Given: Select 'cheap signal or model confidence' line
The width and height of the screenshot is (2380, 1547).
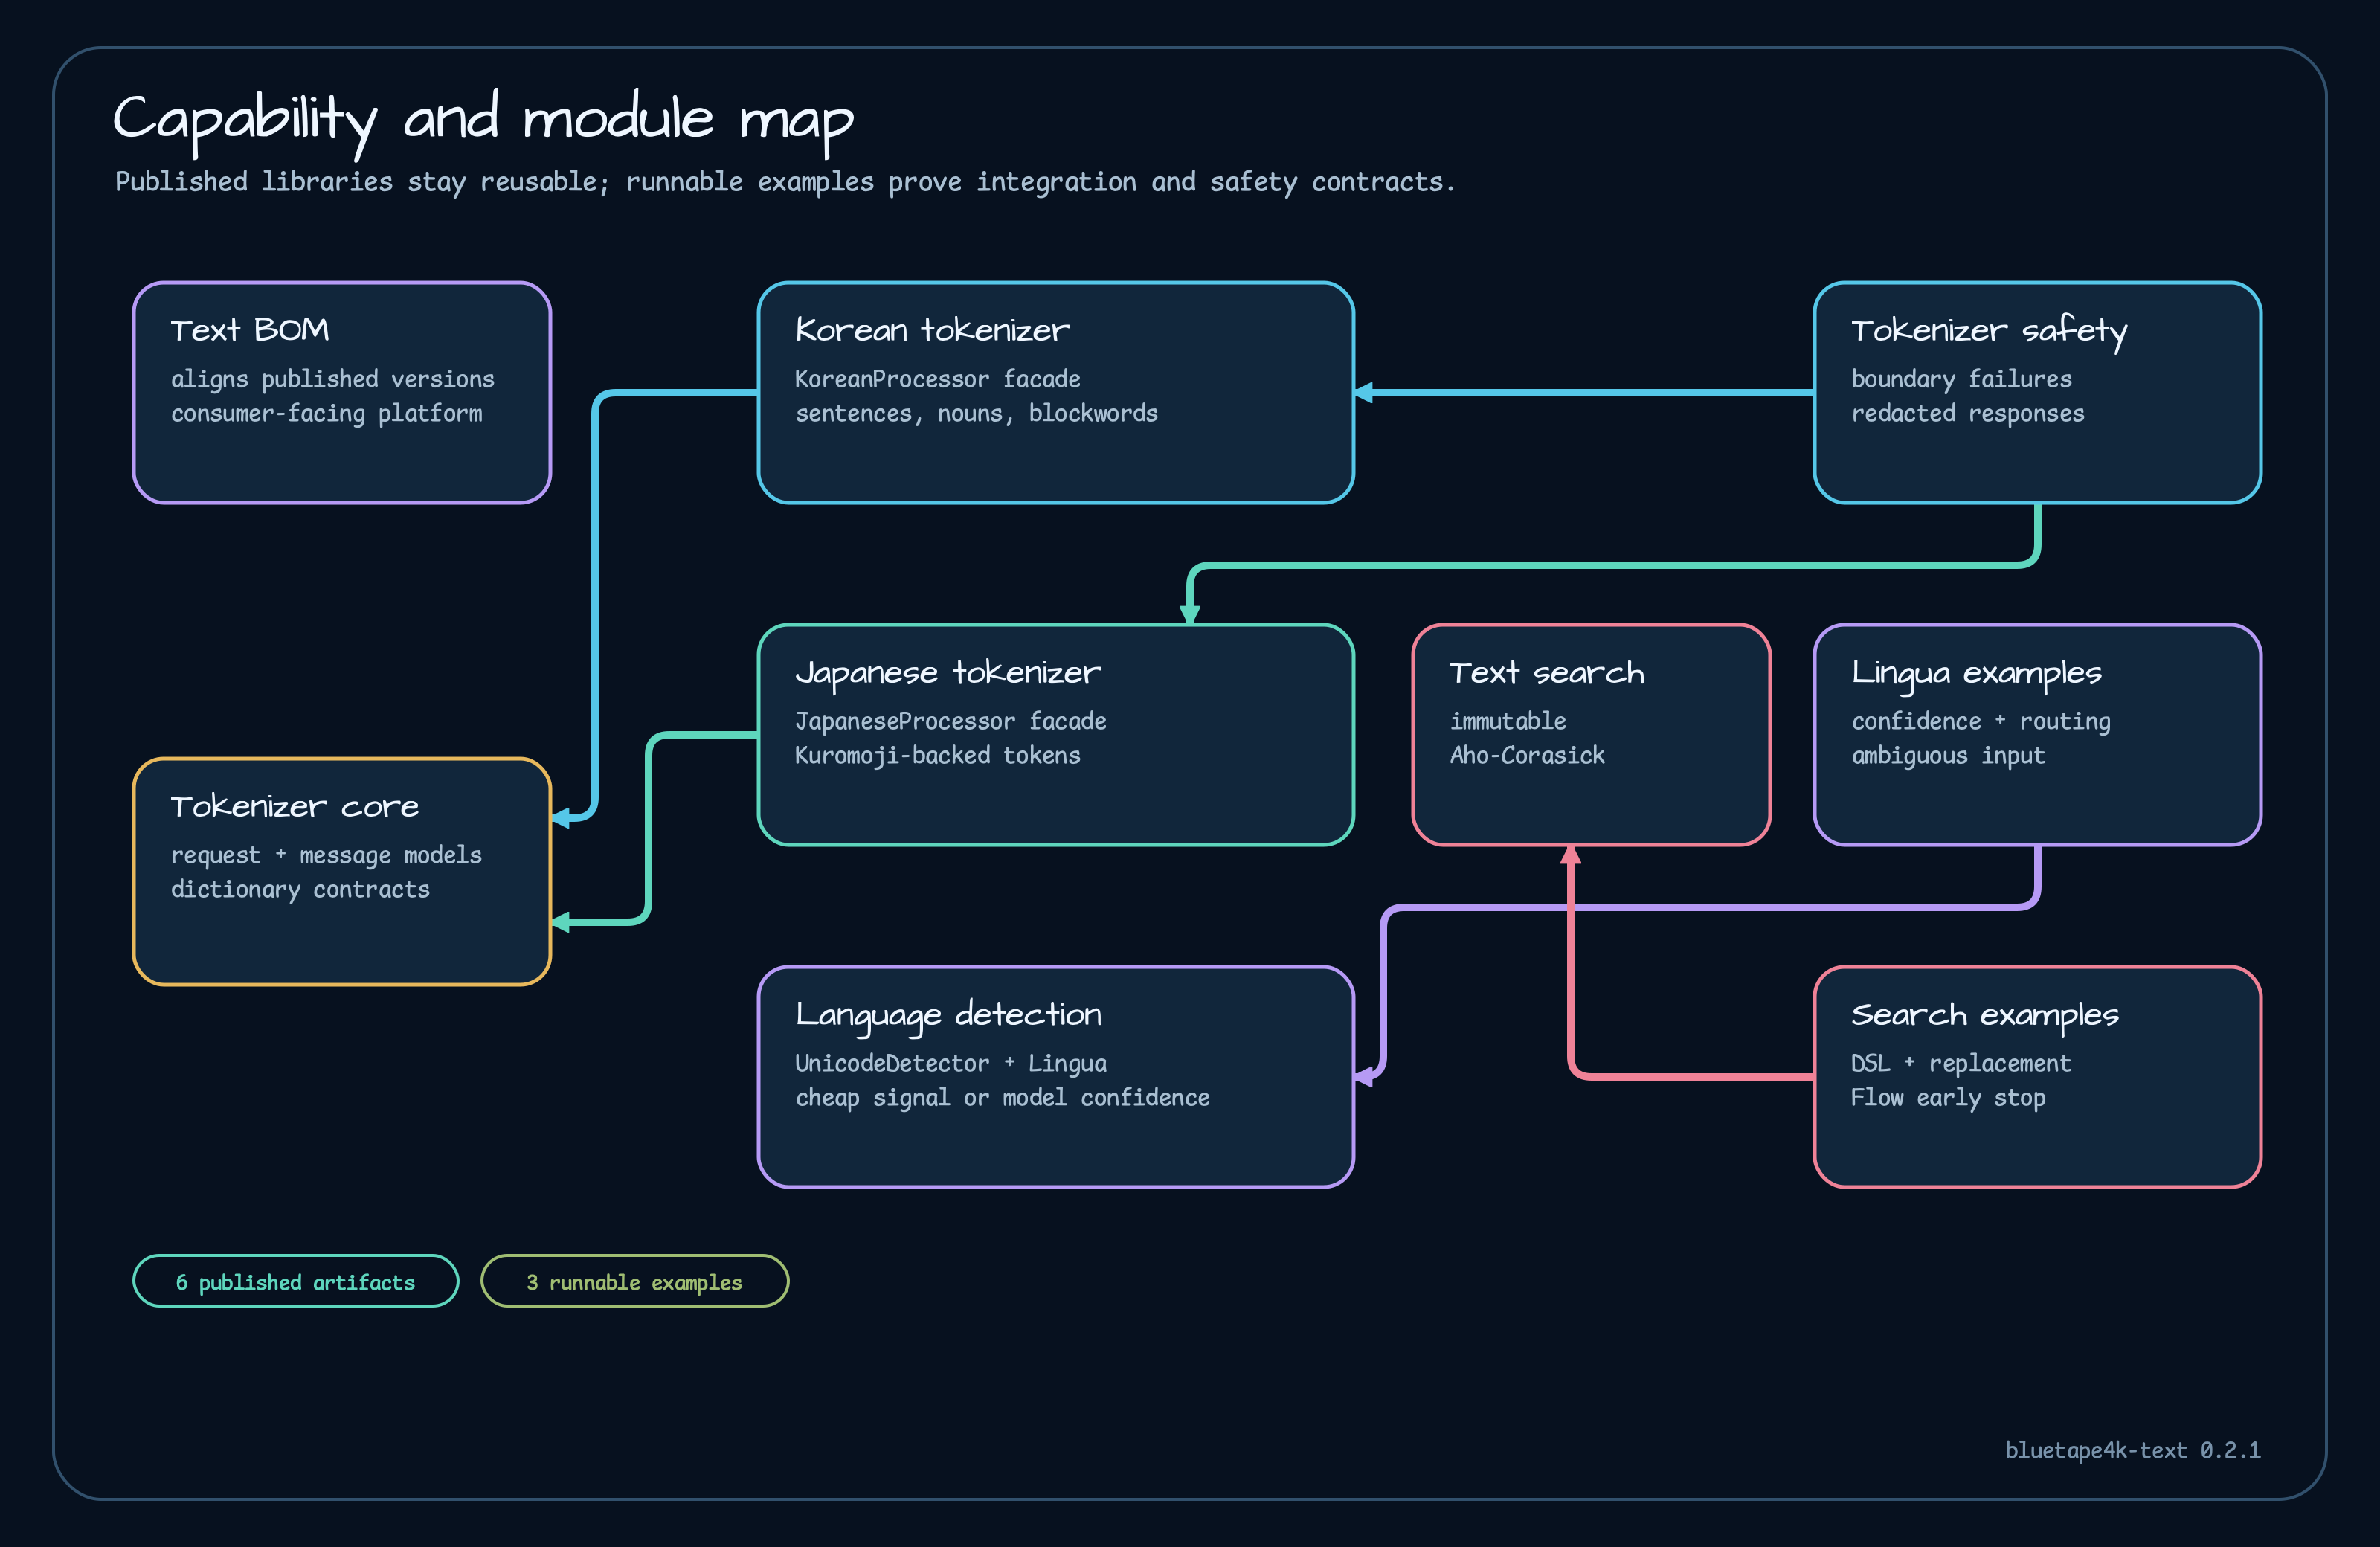Looking at the screenshot, I should pos(1002,1097).
